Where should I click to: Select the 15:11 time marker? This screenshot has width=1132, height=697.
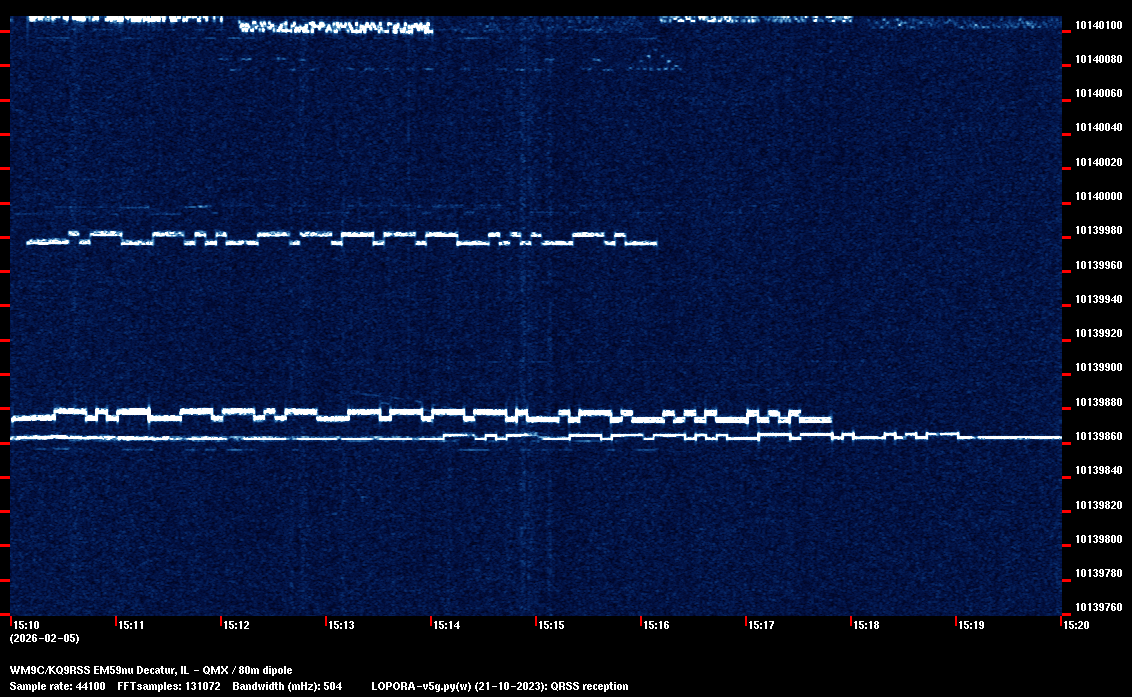pos(131,625)
